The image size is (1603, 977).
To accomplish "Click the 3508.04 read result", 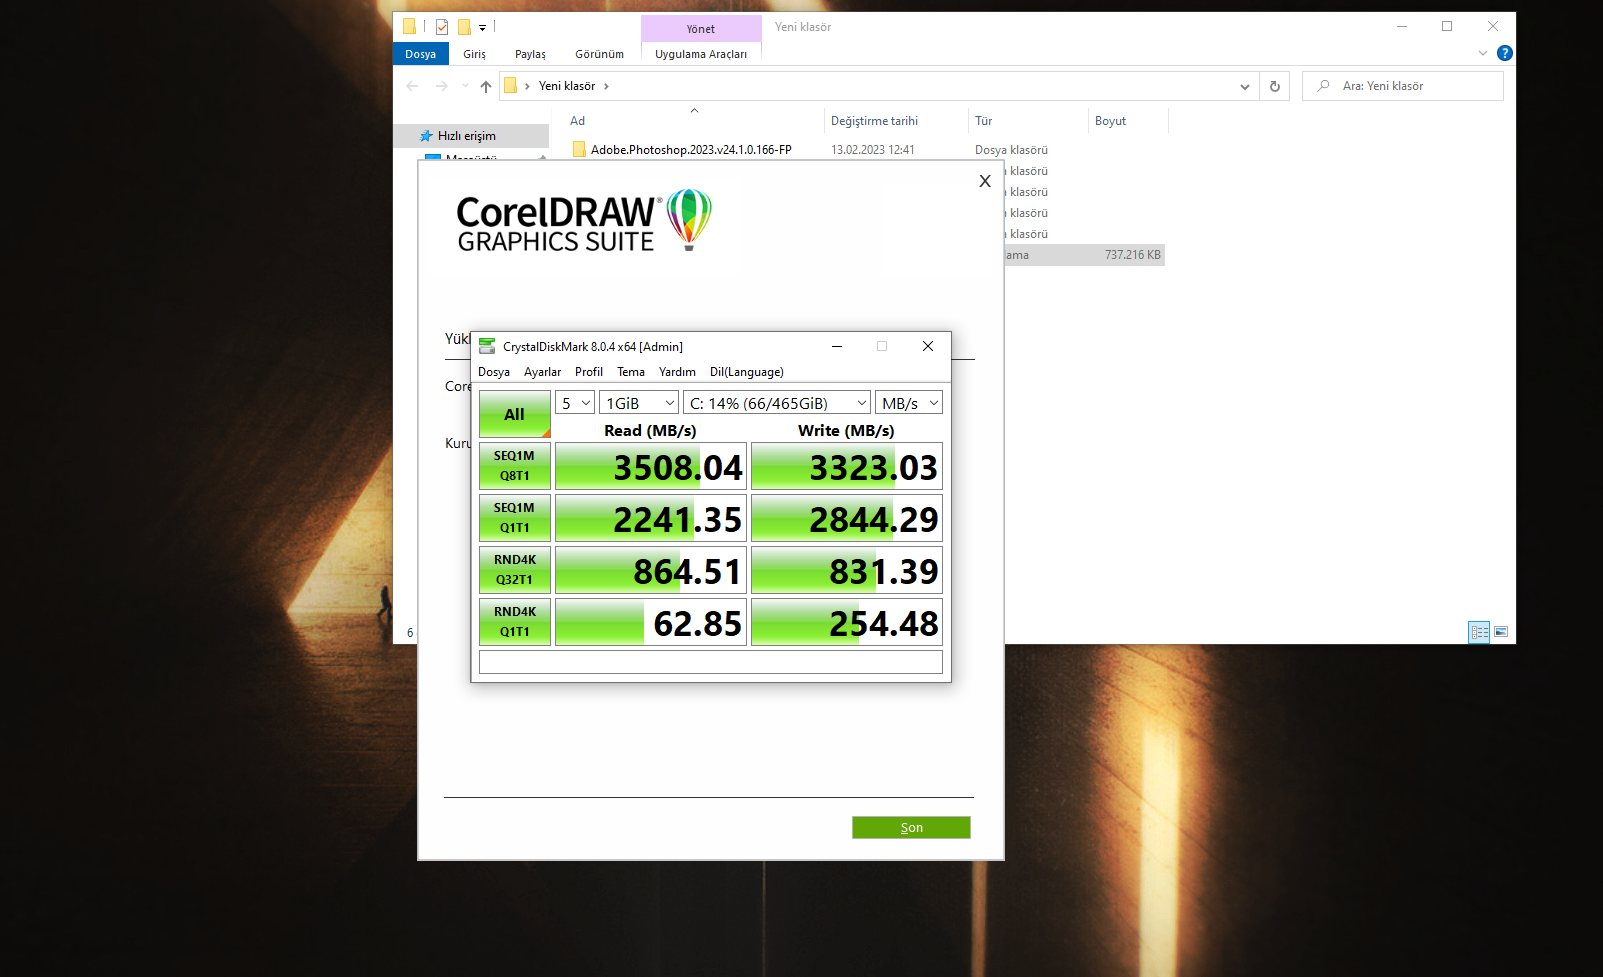I will 651,466.
